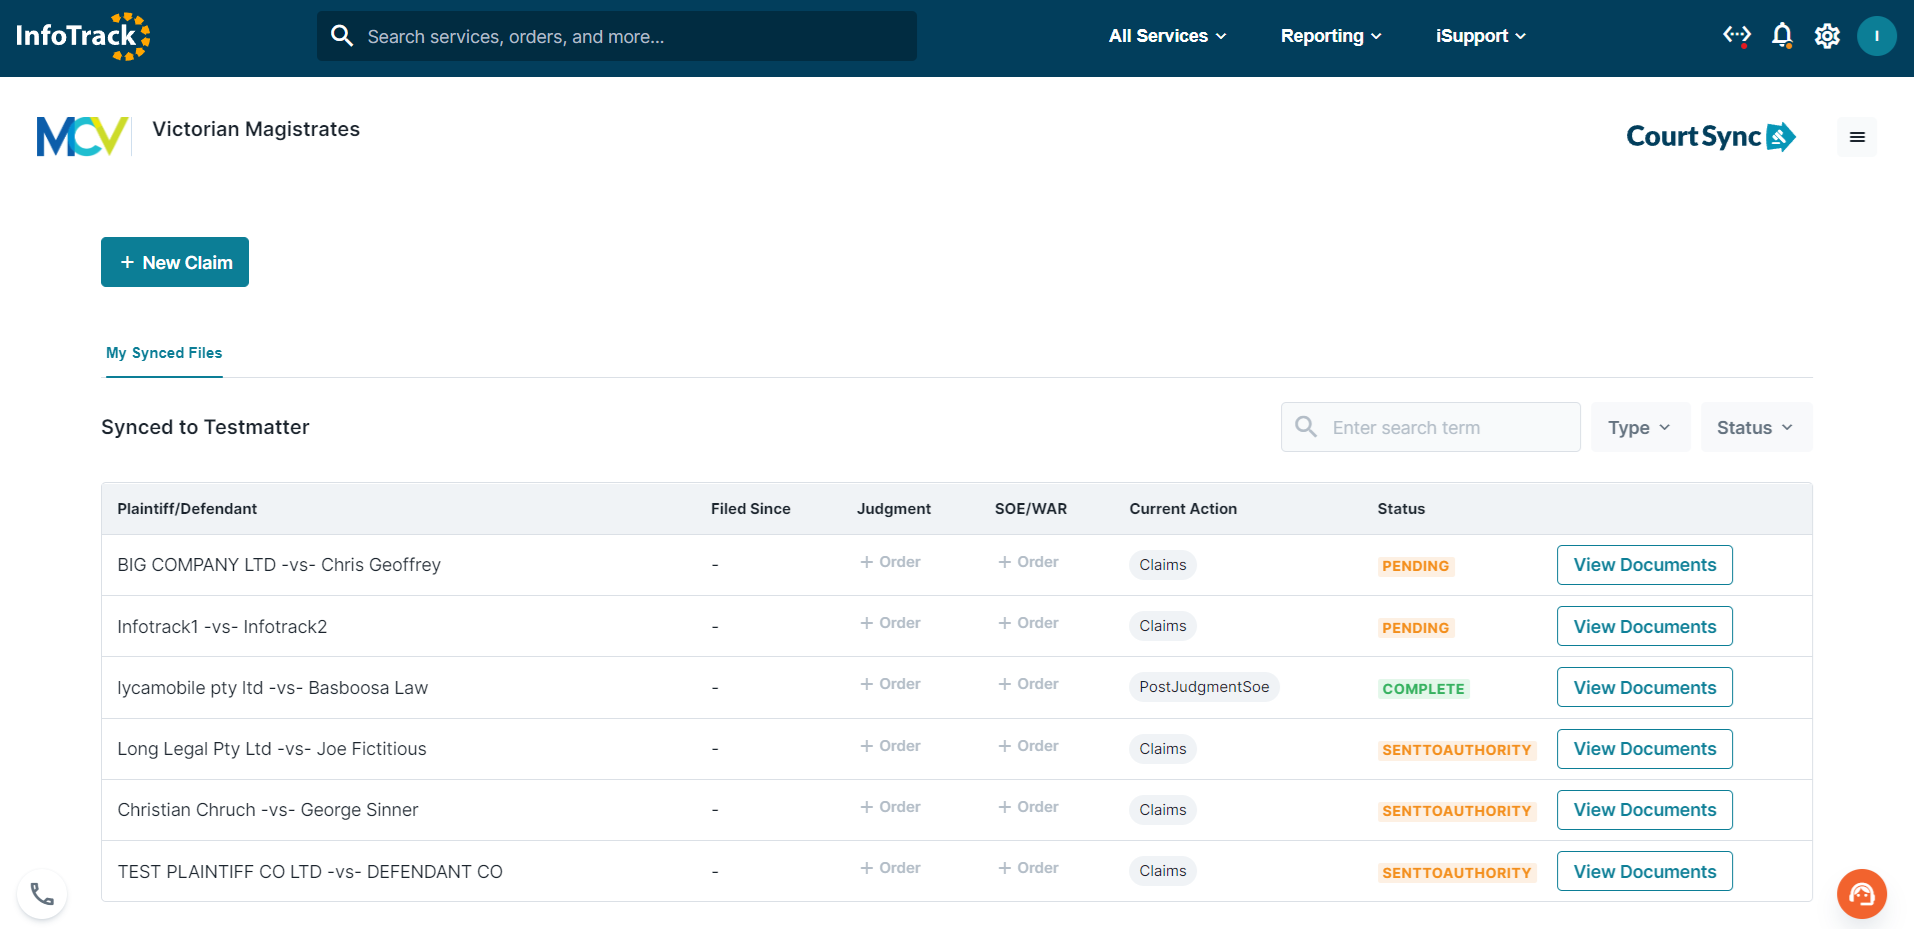This screenshot has width=1914, height=929.
Task: Click the SOE/WAR column header
Action: (x=1031, y=509)
